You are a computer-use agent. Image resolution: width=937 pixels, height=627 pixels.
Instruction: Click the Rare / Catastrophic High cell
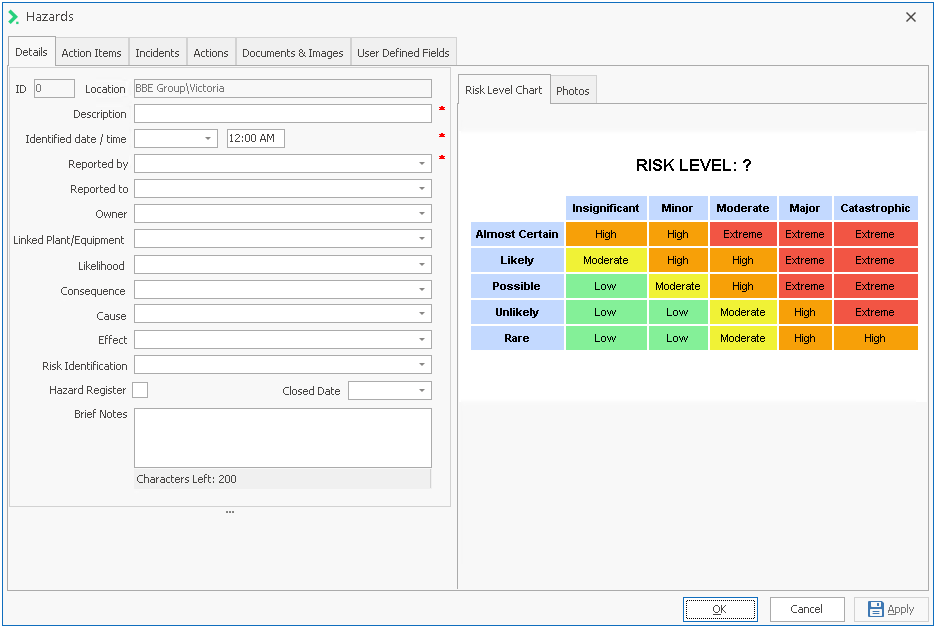875,338
